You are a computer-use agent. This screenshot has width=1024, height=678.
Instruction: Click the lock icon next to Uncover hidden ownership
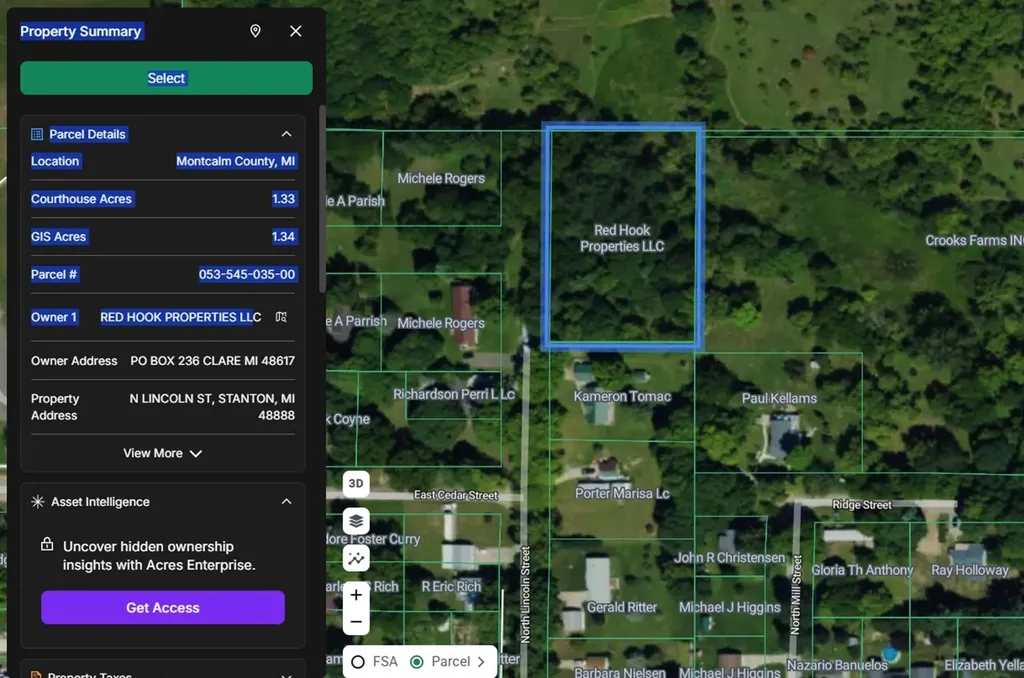coord(47,544)
